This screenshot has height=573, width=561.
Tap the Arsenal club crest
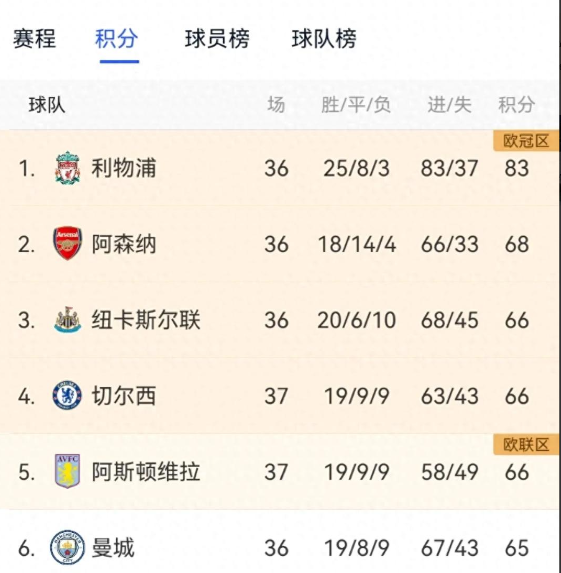pos(67,243)
